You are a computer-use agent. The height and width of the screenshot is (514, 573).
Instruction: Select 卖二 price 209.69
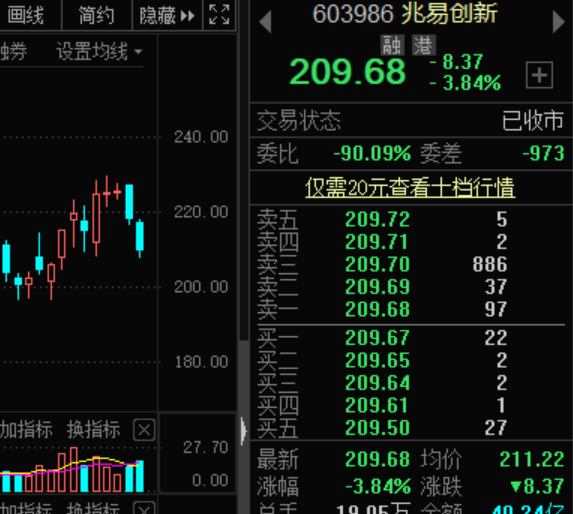point(377,287)
